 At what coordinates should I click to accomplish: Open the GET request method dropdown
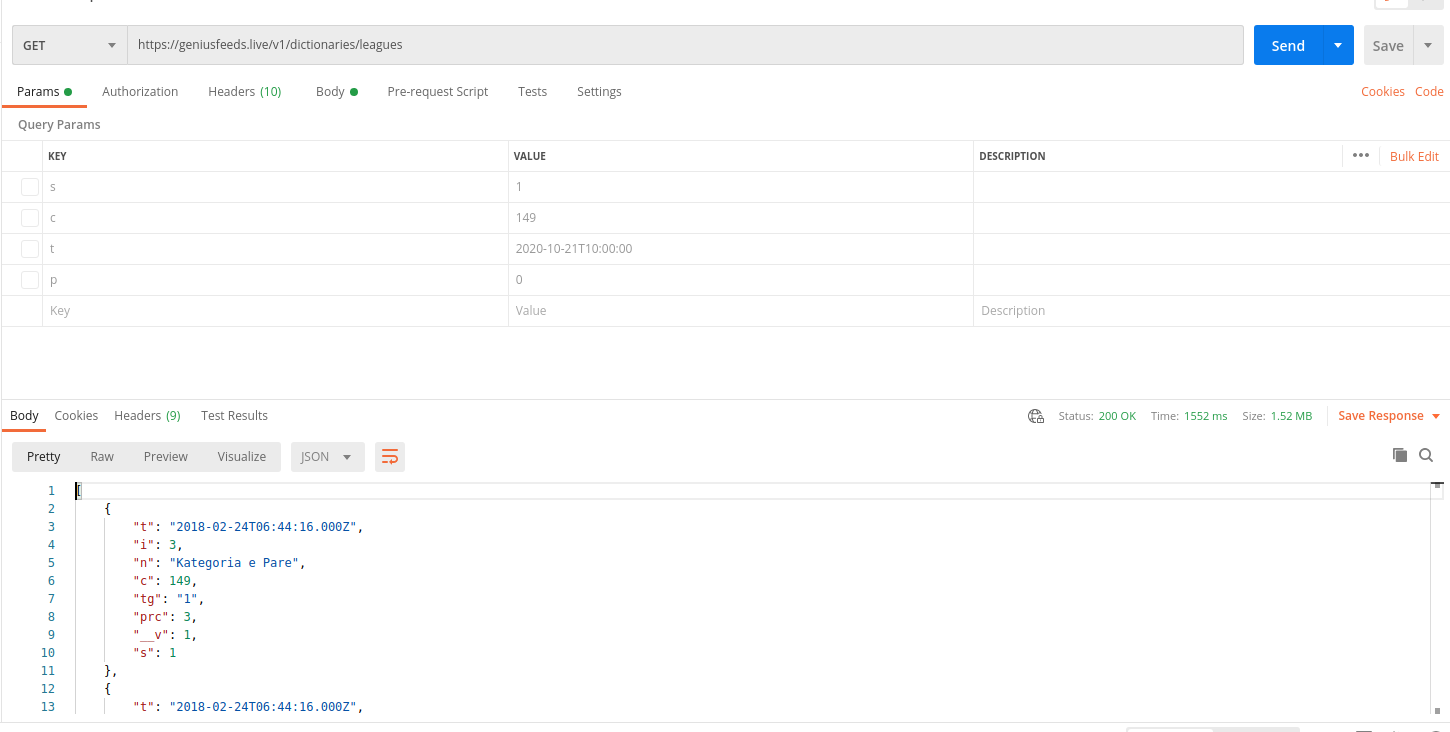(69, 45)
